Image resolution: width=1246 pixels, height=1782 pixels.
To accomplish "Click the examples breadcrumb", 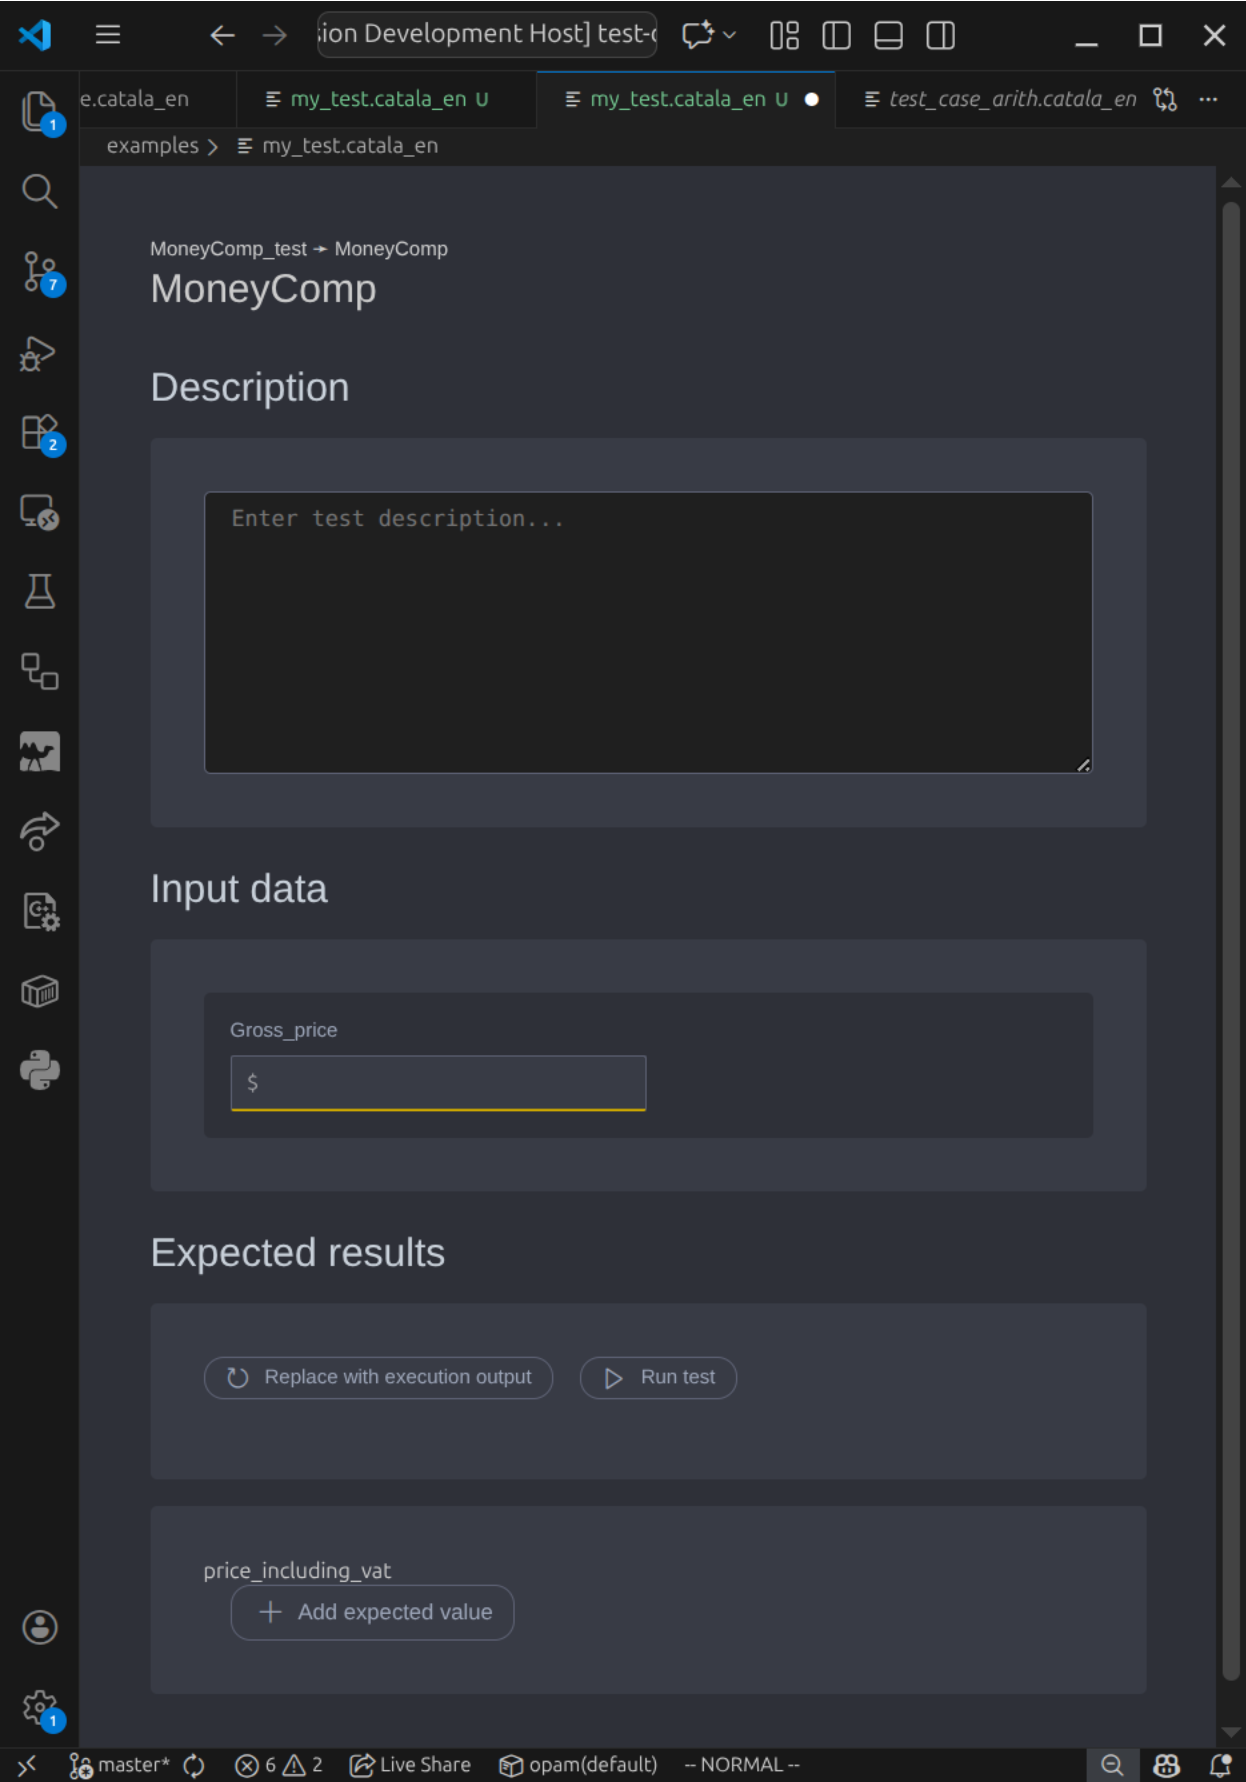I will tap(153, 146).
